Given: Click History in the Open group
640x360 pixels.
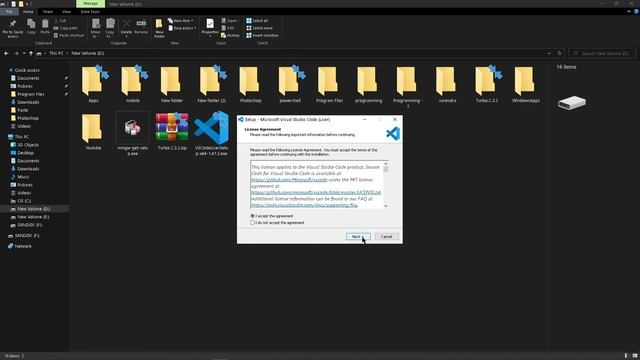Looking at the screenshot, I should tap(230, 36).
